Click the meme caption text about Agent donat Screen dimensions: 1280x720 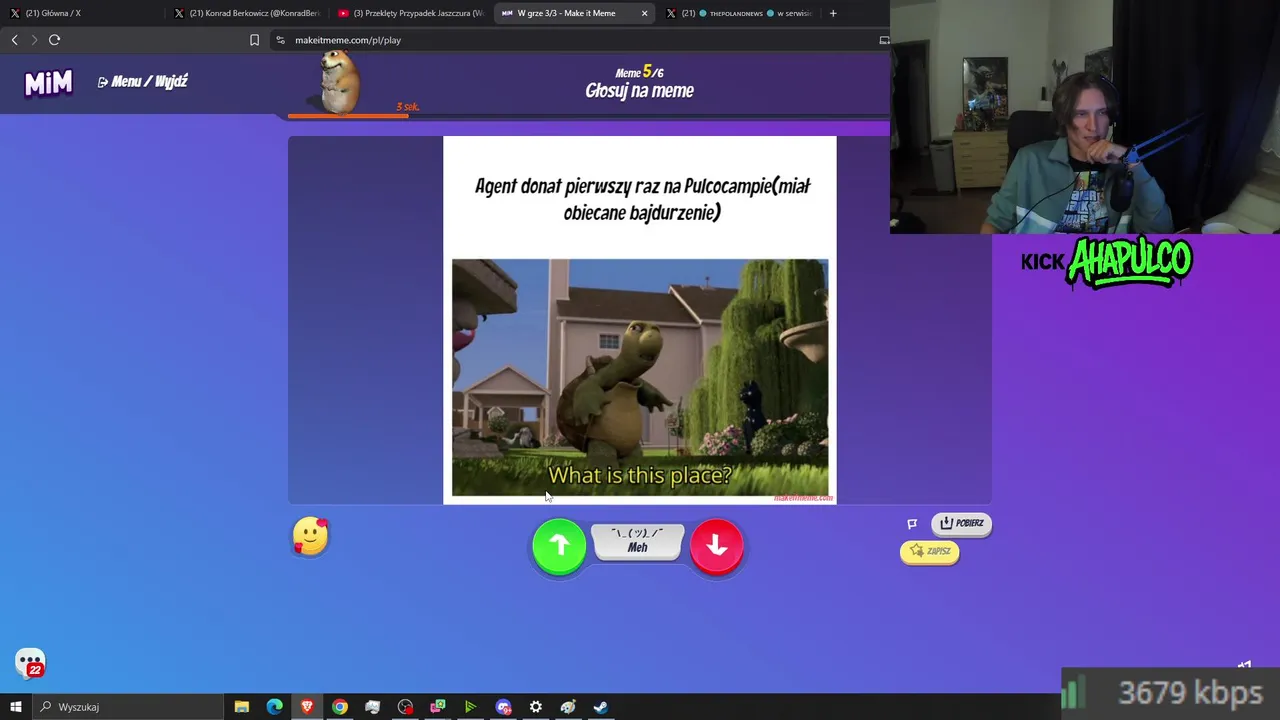[x=641, y=198]
